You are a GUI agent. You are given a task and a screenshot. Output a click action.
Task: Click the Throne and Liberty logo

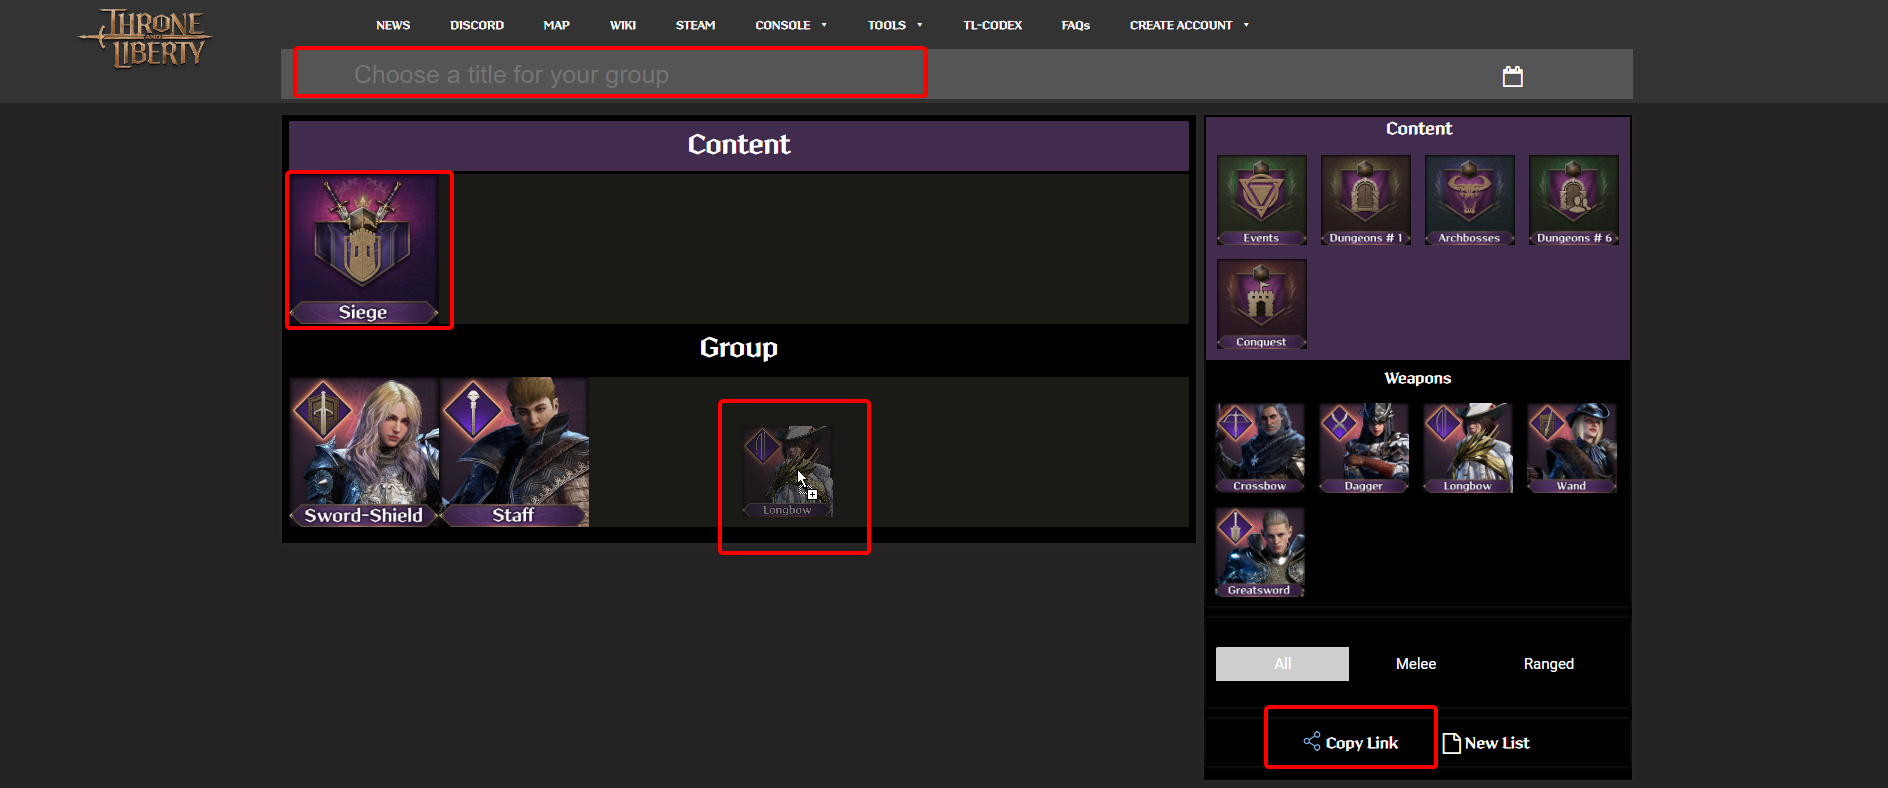pyautogui.click(x=146, y=39)
